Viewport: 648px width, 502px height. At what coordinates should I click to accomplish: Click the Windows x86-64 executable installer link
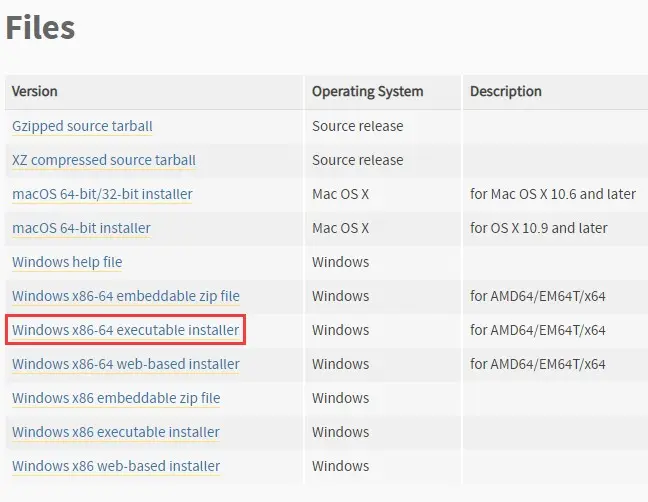pyautogui.click(x=125, y=330)
